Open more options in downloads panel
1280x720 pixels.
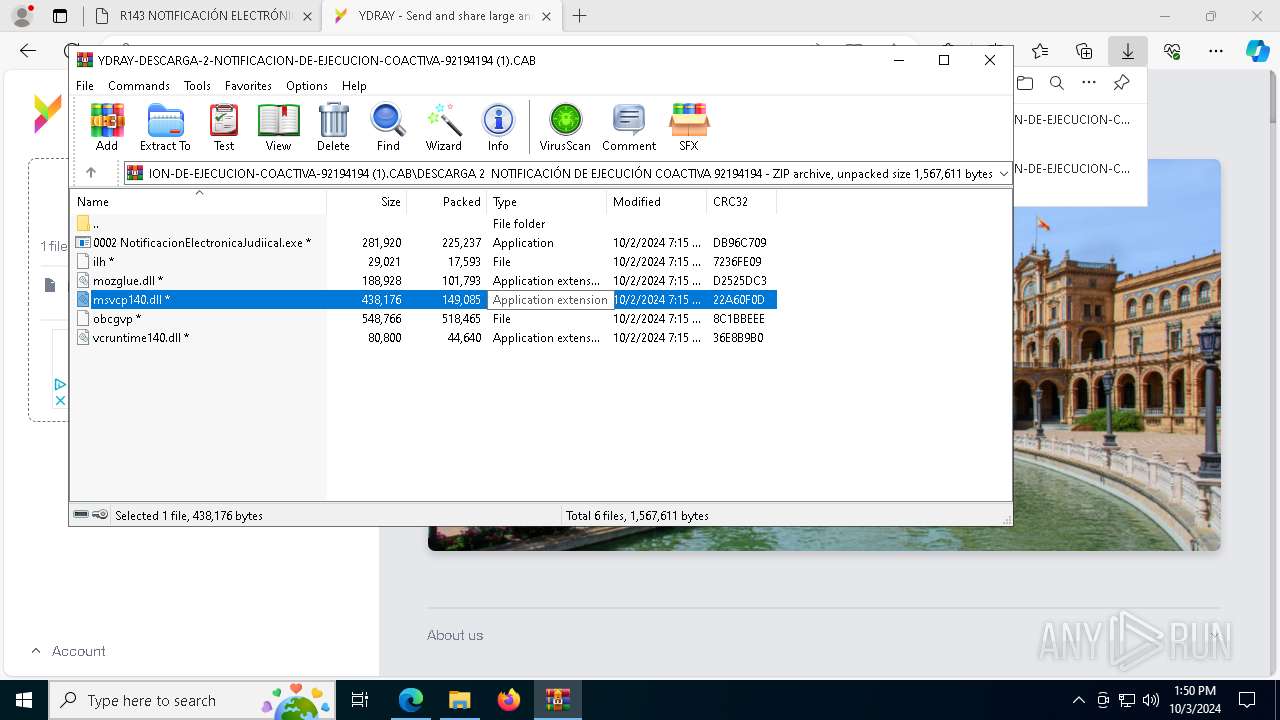coord(1089,83)
